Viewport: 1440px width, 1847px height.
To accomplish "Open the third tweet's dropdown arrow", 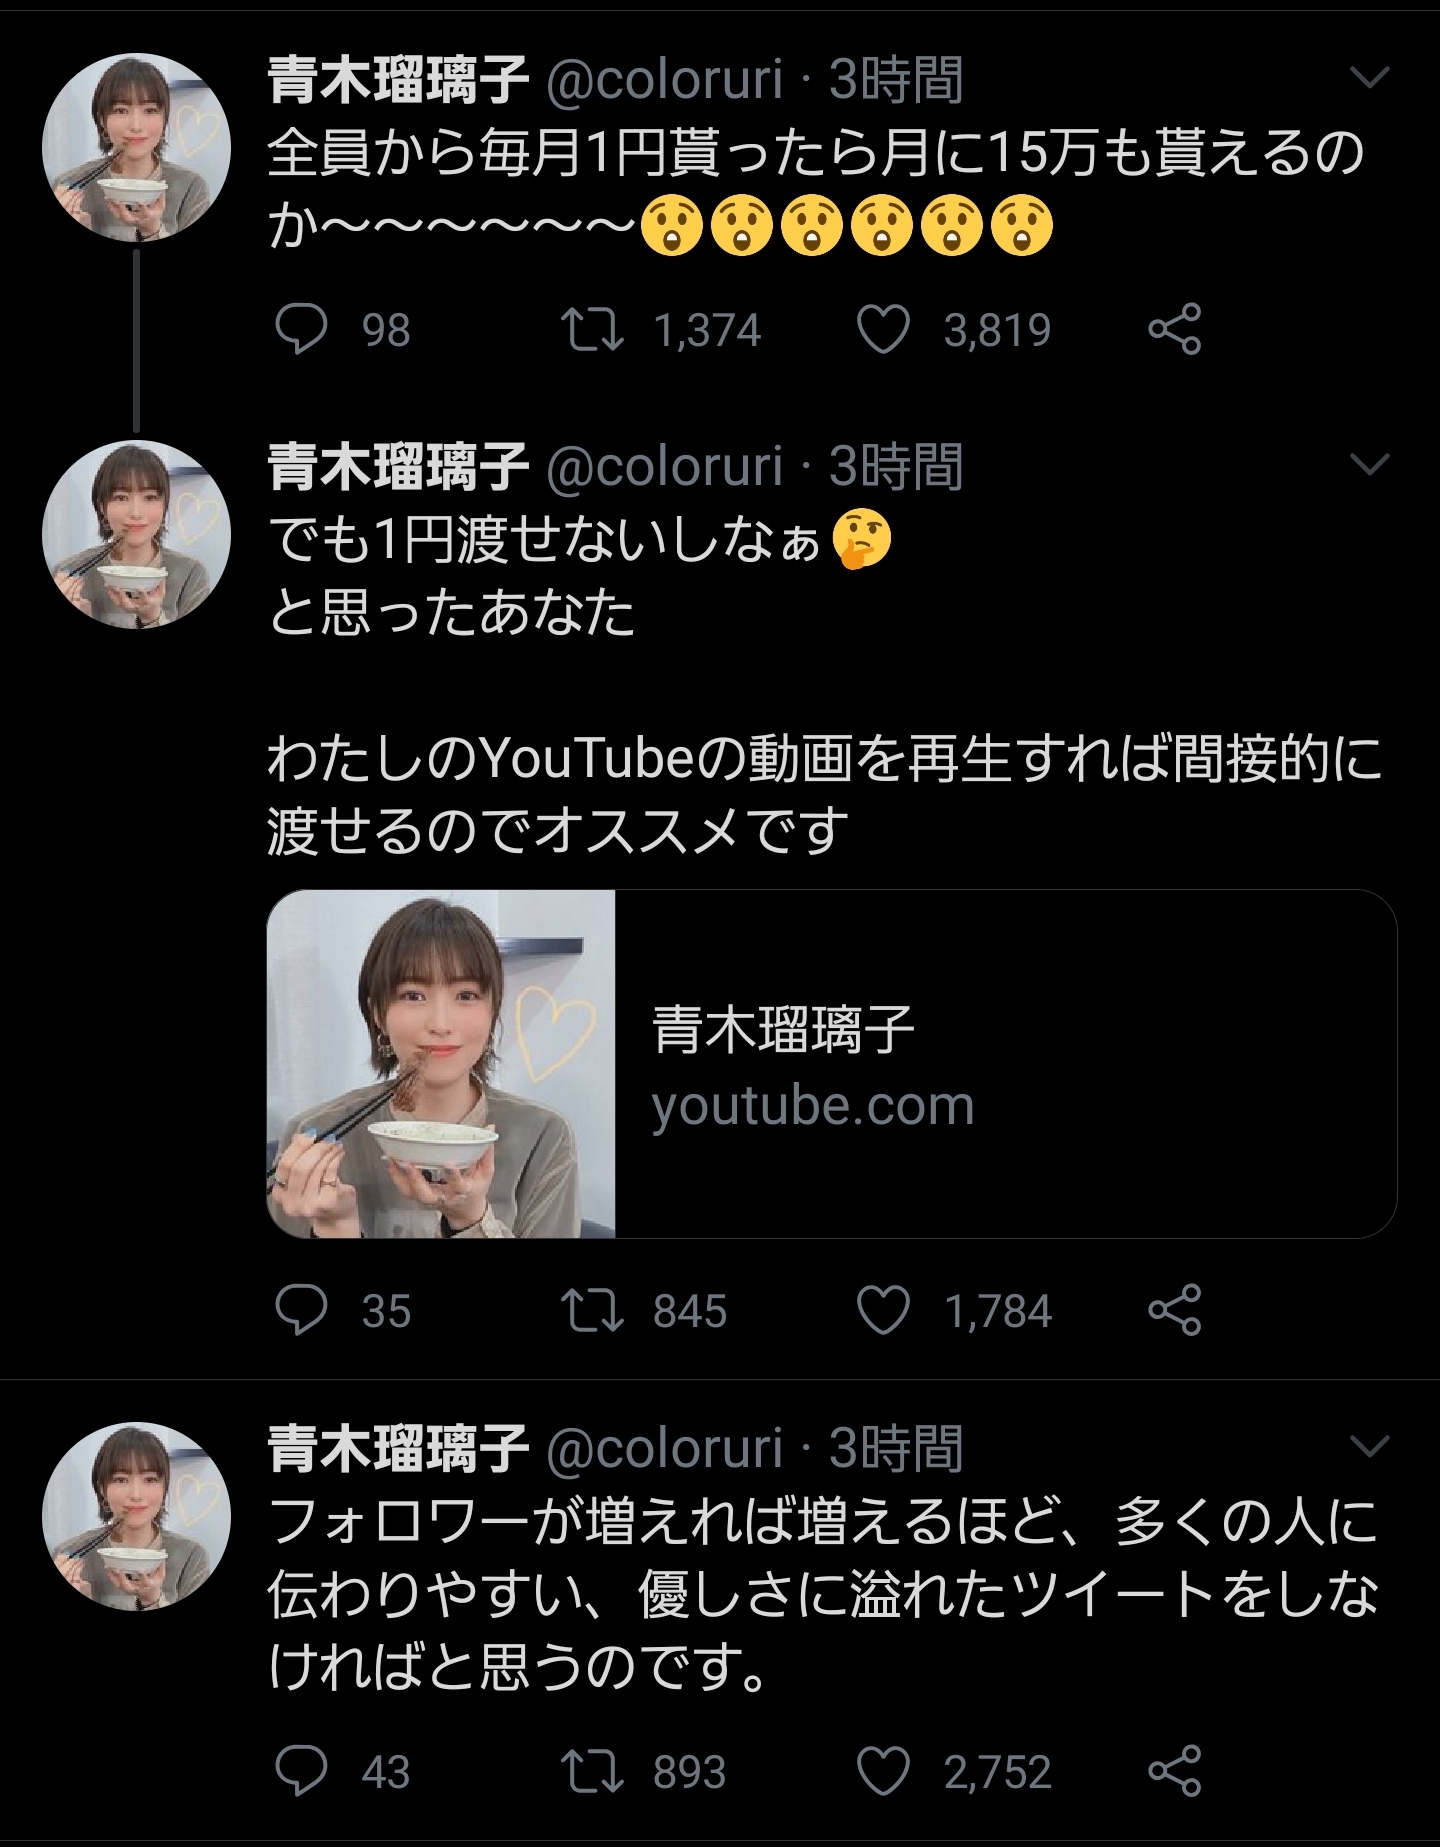I will click(x=1369, y=1446).
